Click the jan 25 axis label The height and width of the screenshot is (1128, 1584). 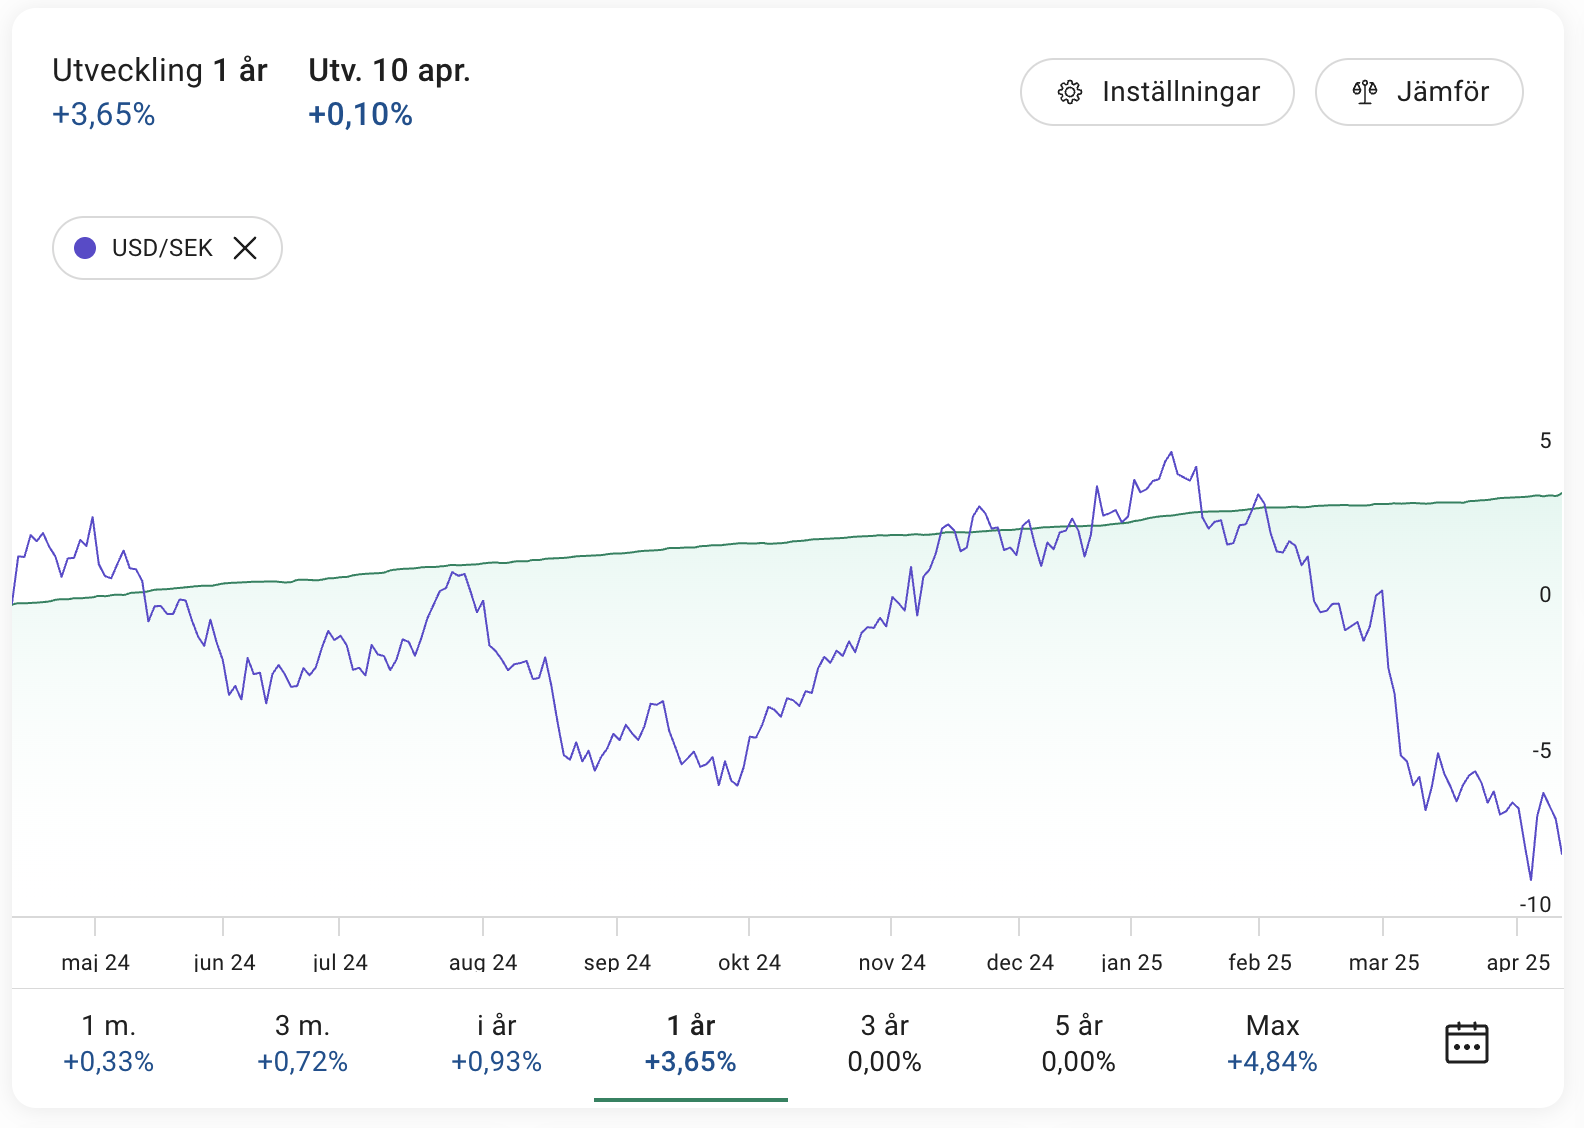(x=1131, y=962)
